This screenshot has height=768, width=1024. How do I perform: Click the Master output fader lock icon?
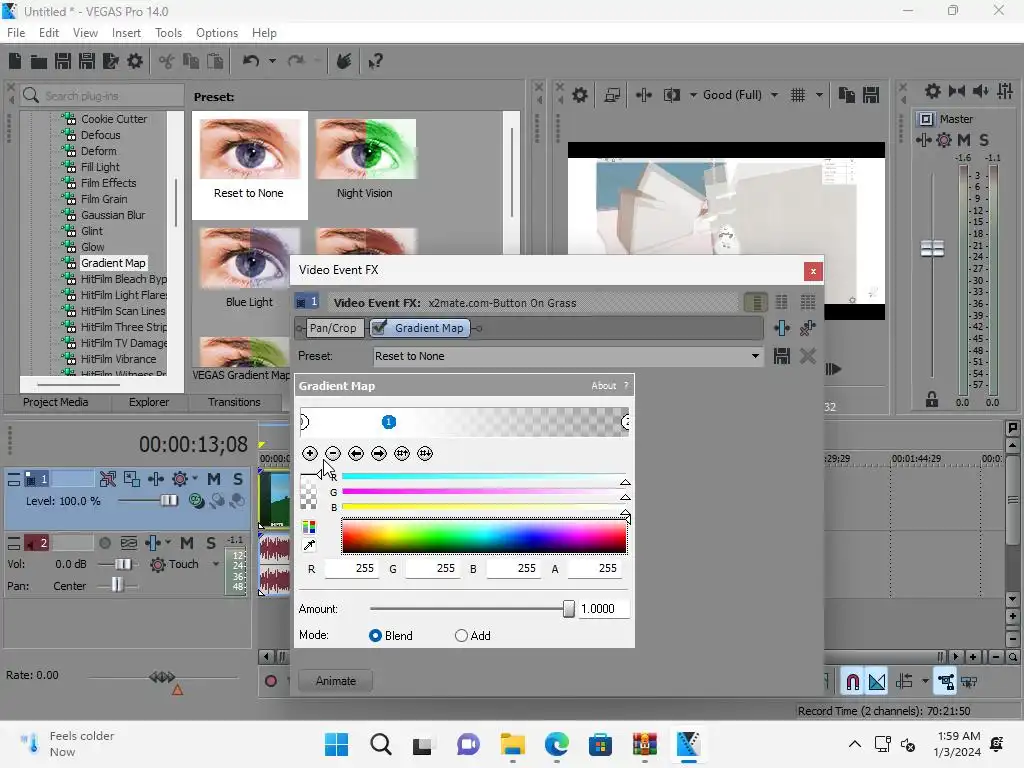(x=932, y=400)
